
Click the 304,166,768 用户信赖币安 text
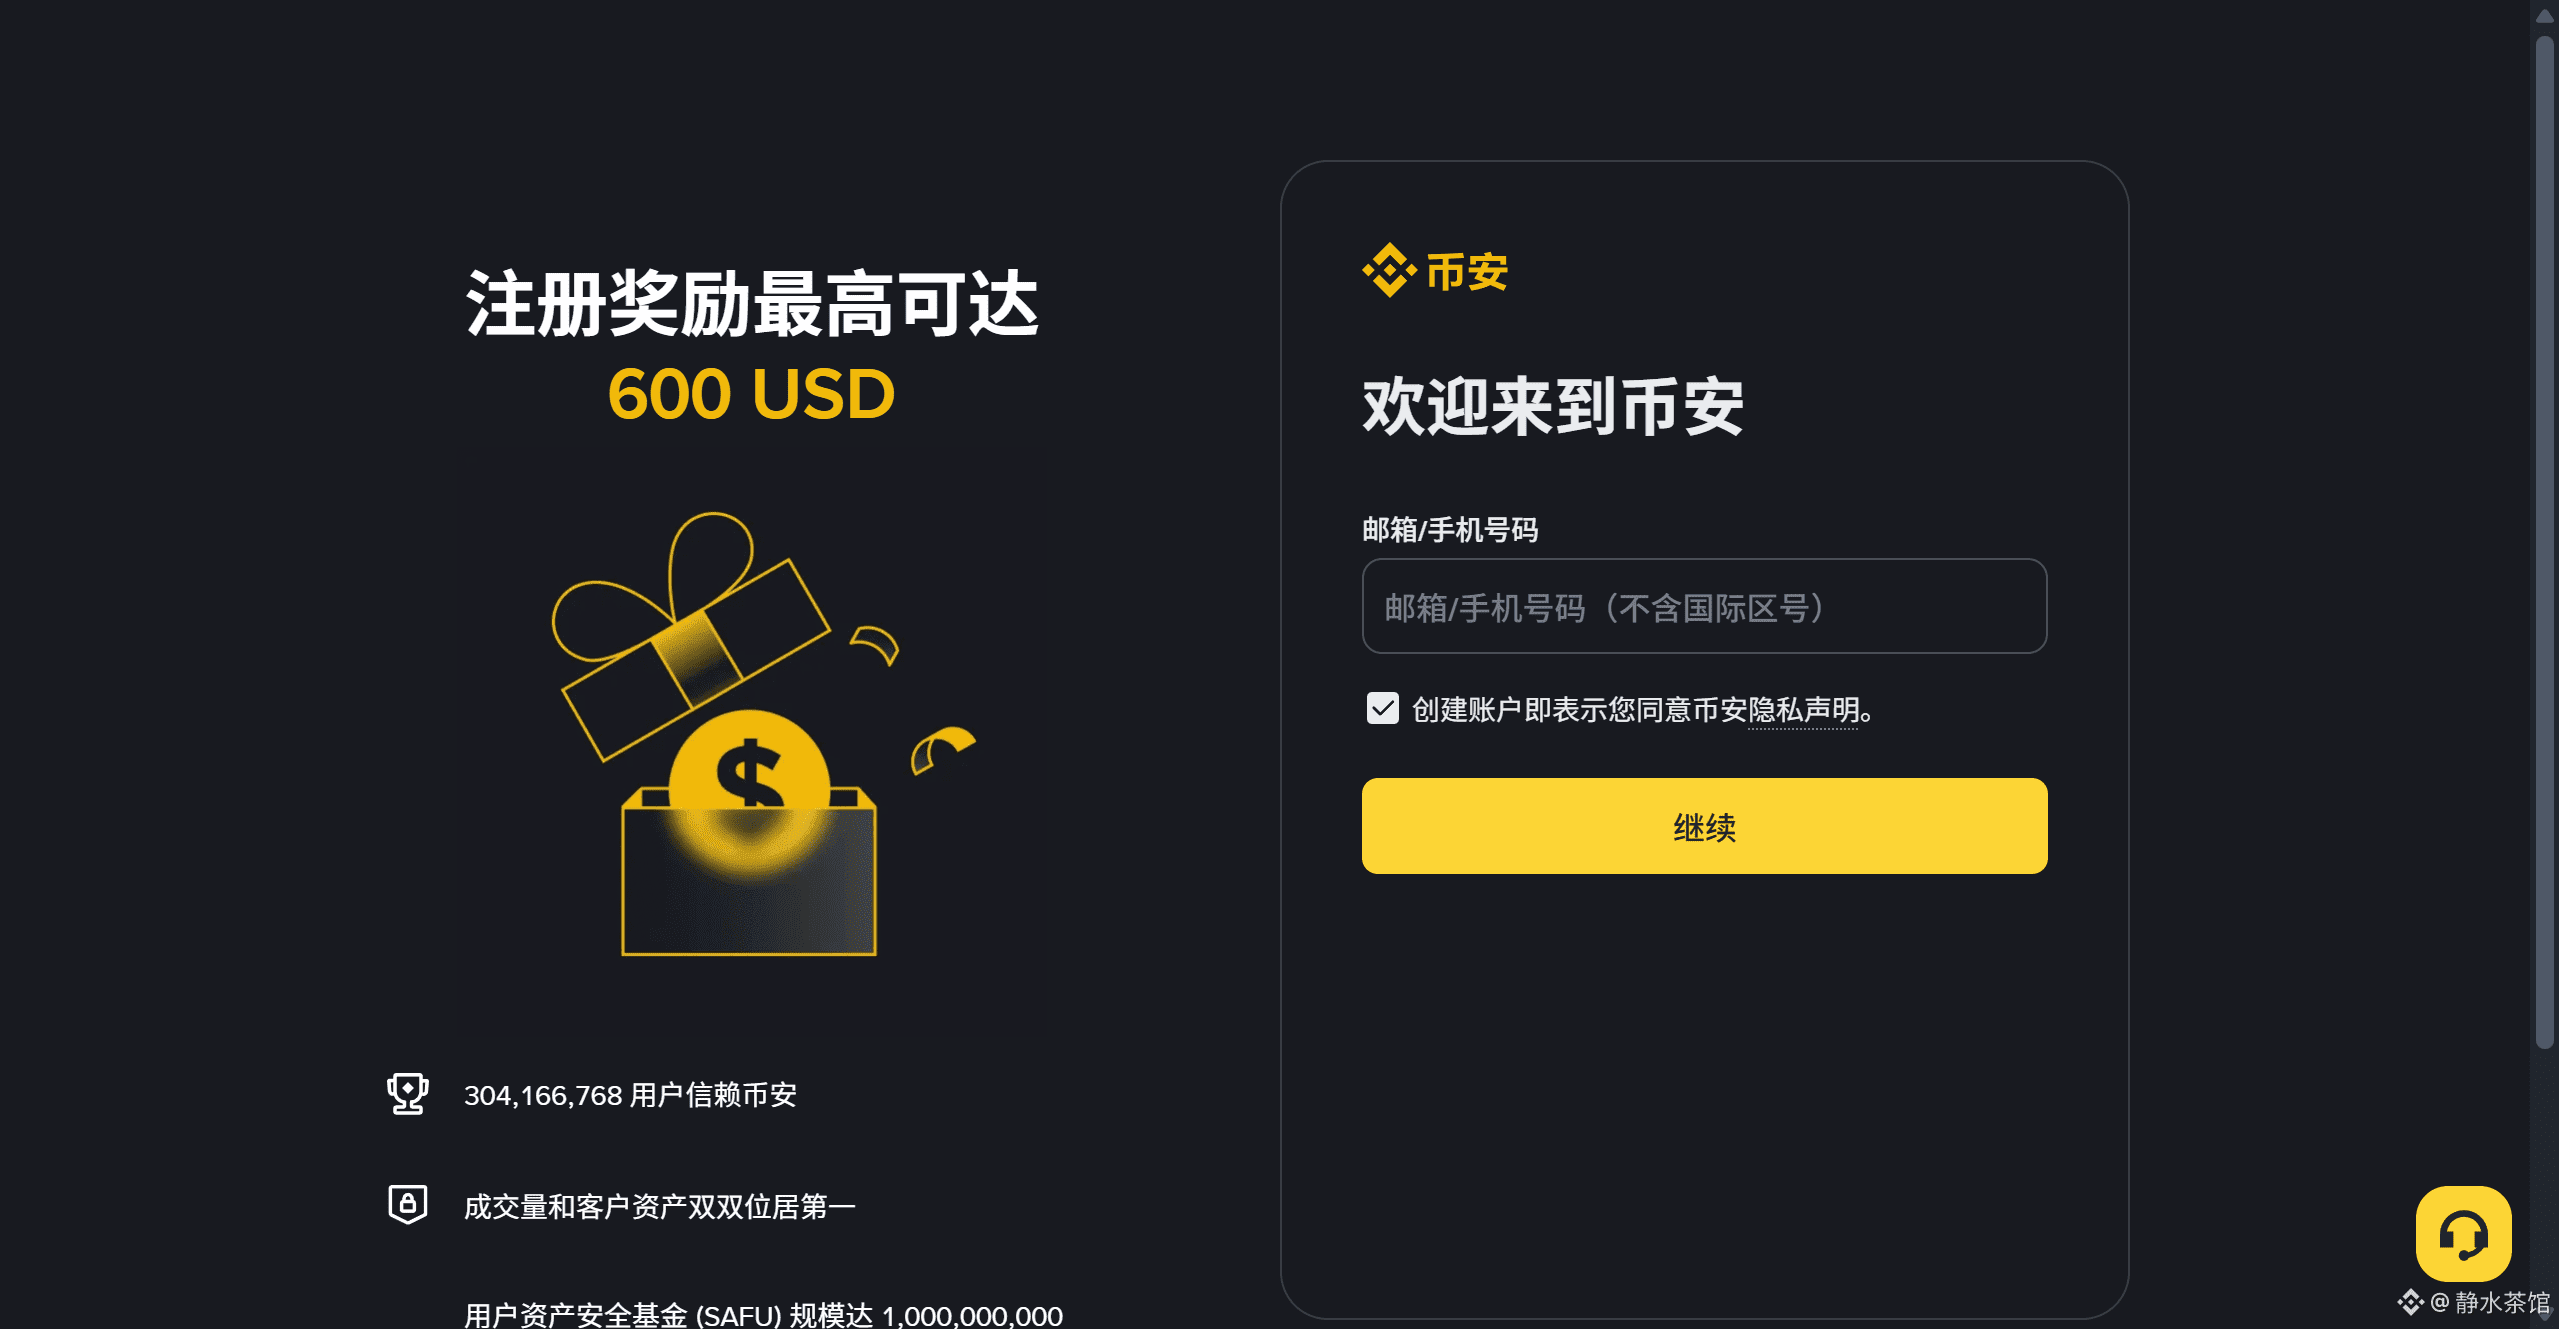click(x=630, y=1095)
